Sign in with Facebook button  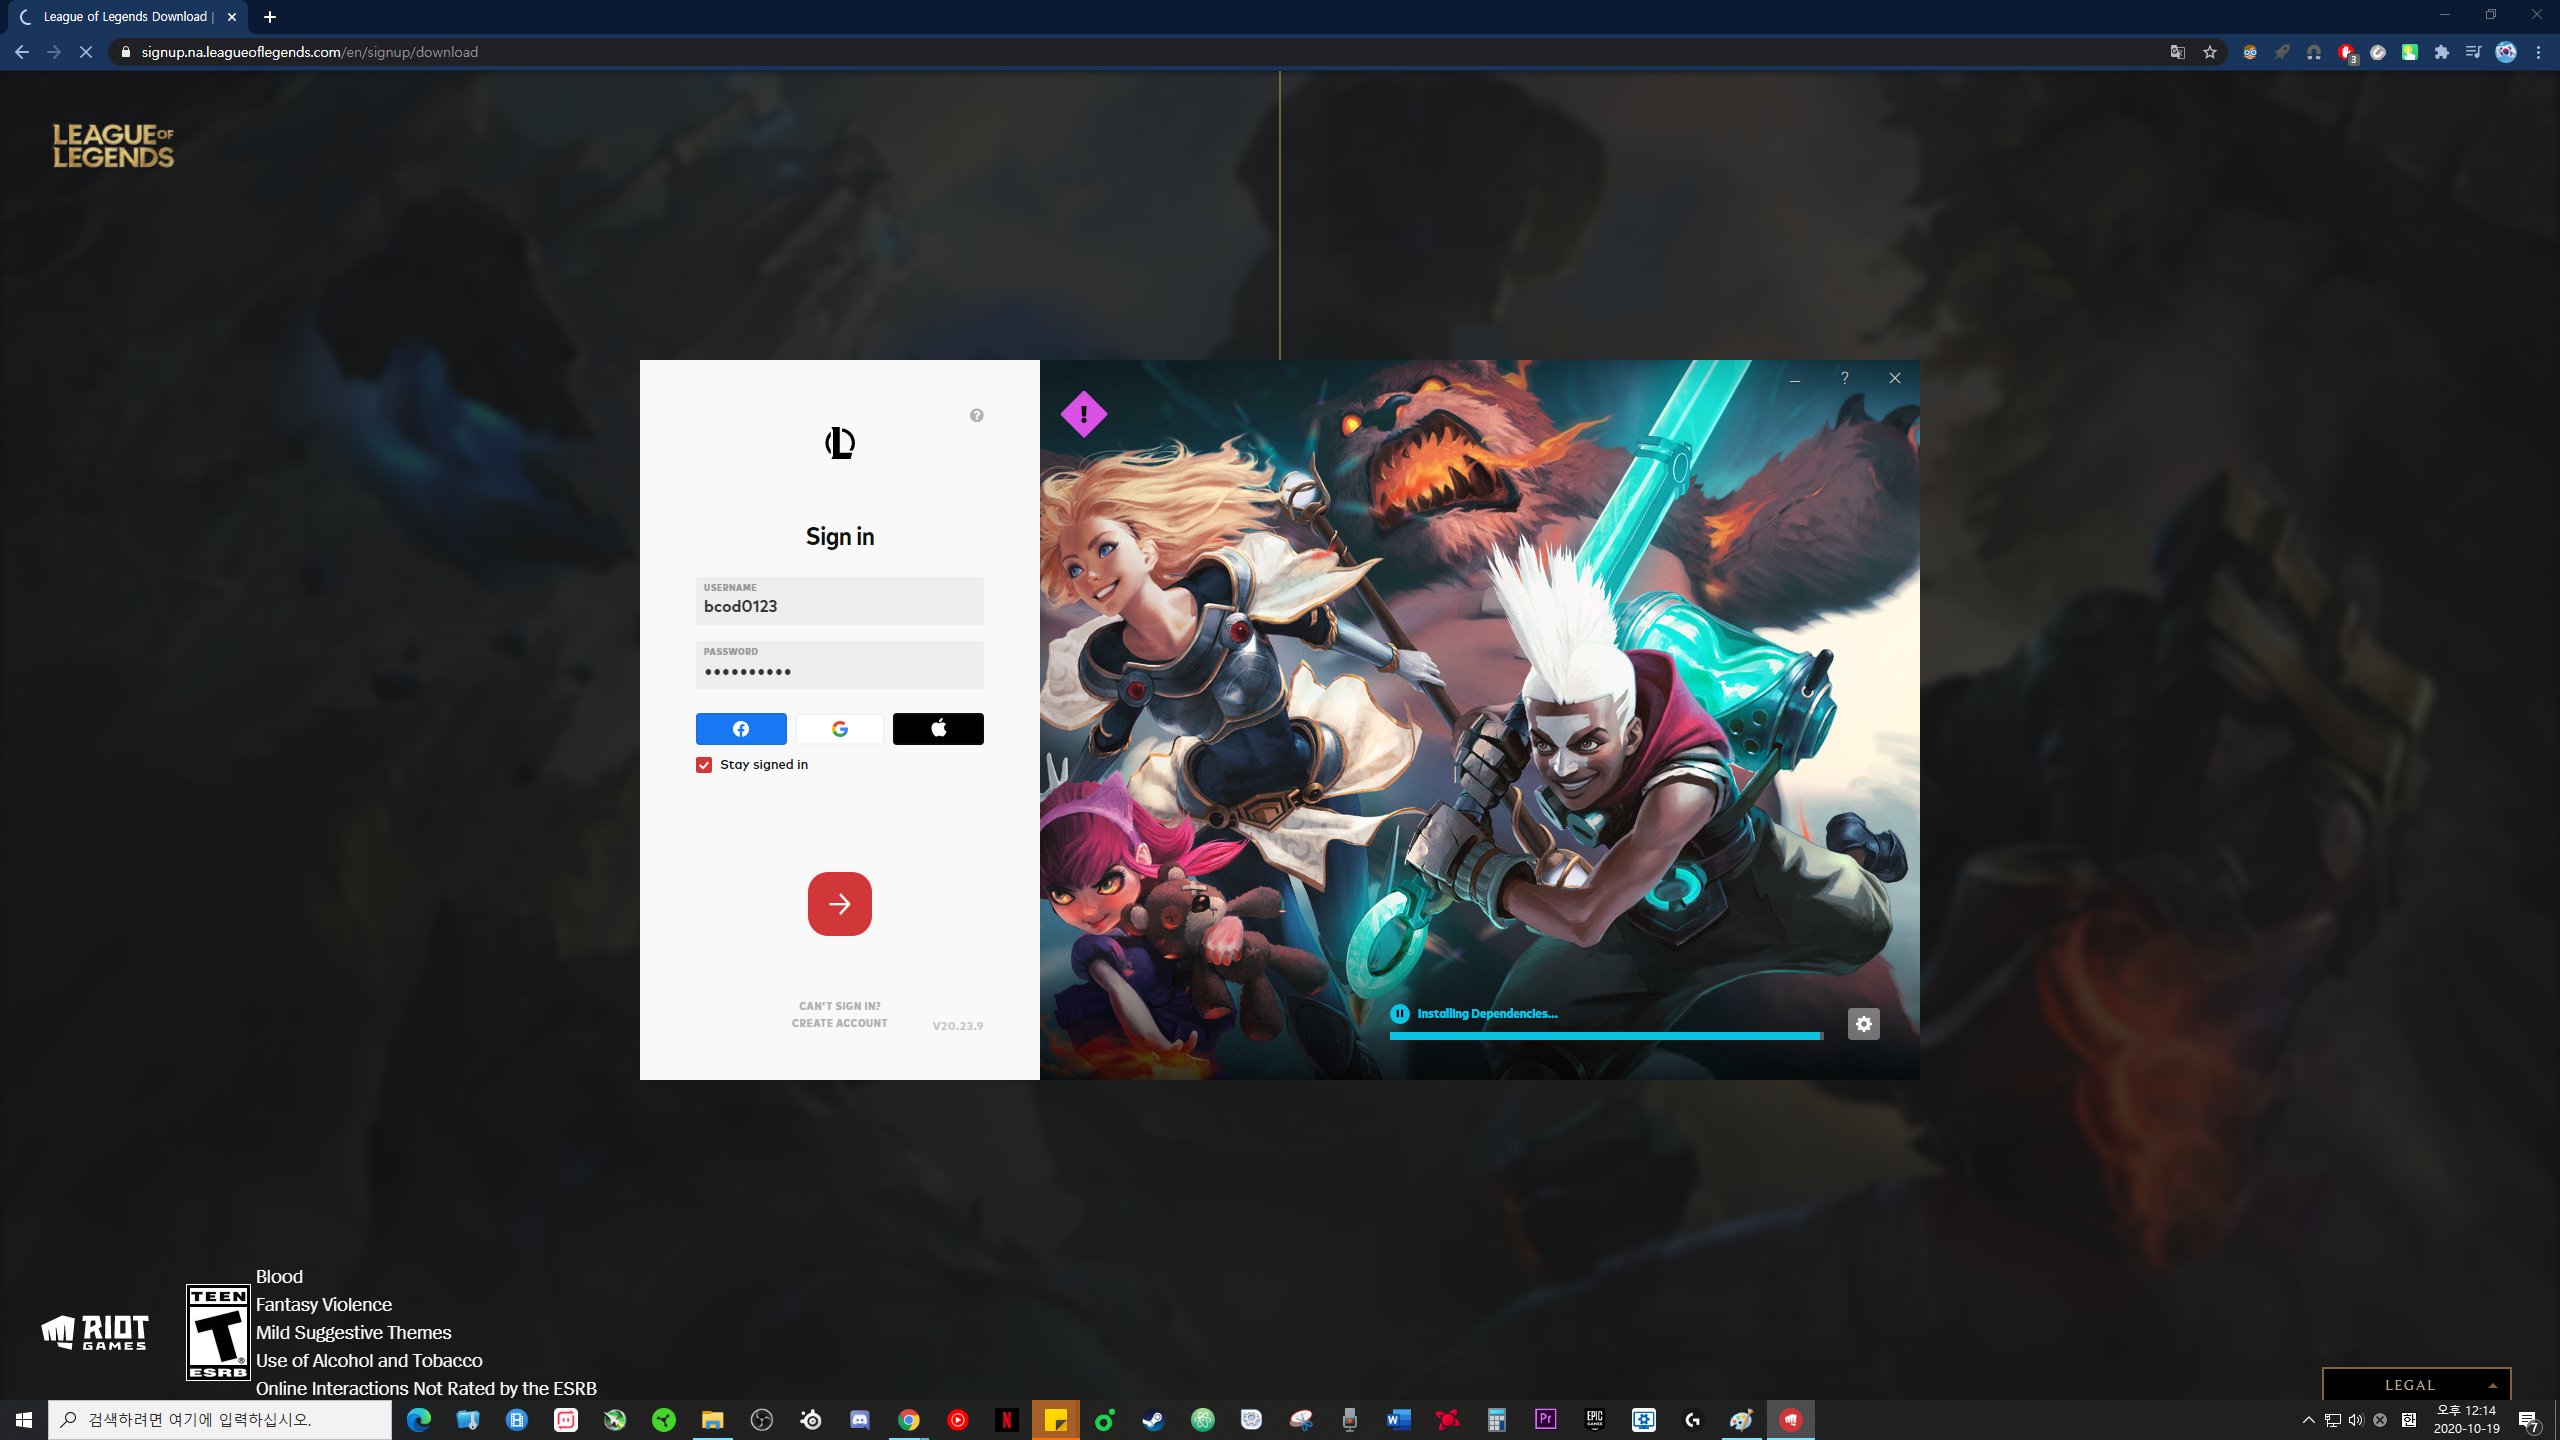point(740,729)
